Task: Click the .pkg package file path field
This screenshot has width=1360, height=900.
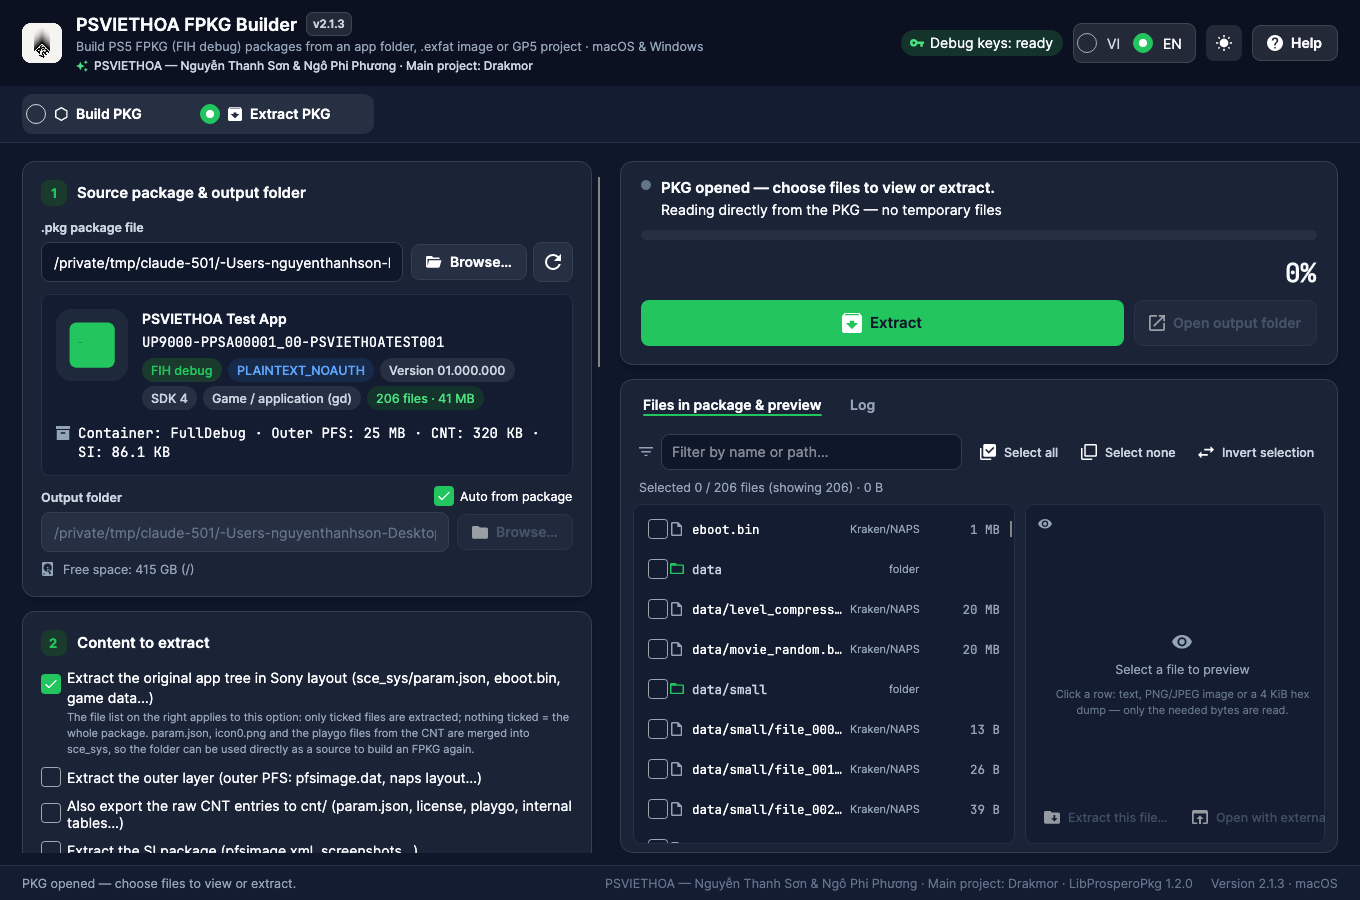Action: click(222, 262)
